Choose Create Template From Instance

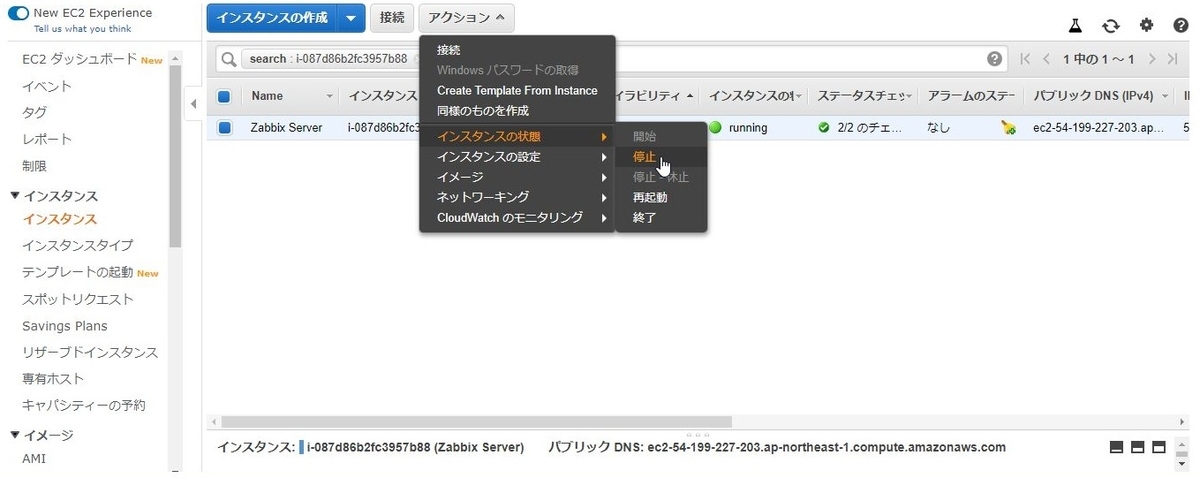[x=518, y=90]
